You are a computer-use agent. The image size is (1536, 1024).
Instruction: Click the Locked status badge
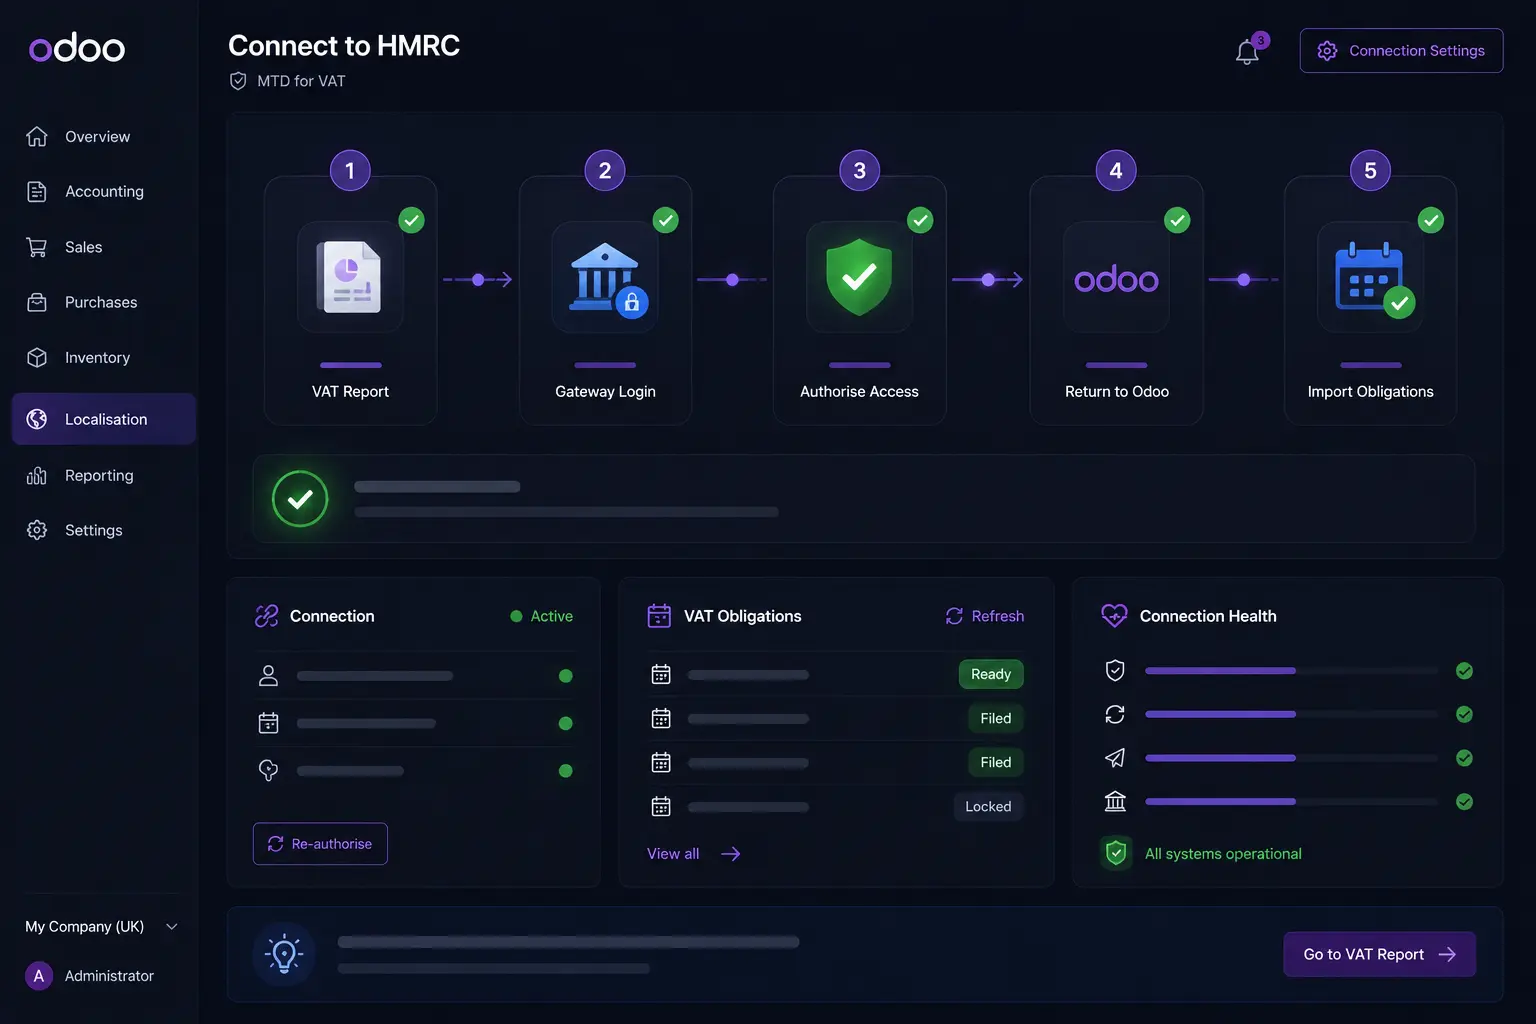pos(988,806)
